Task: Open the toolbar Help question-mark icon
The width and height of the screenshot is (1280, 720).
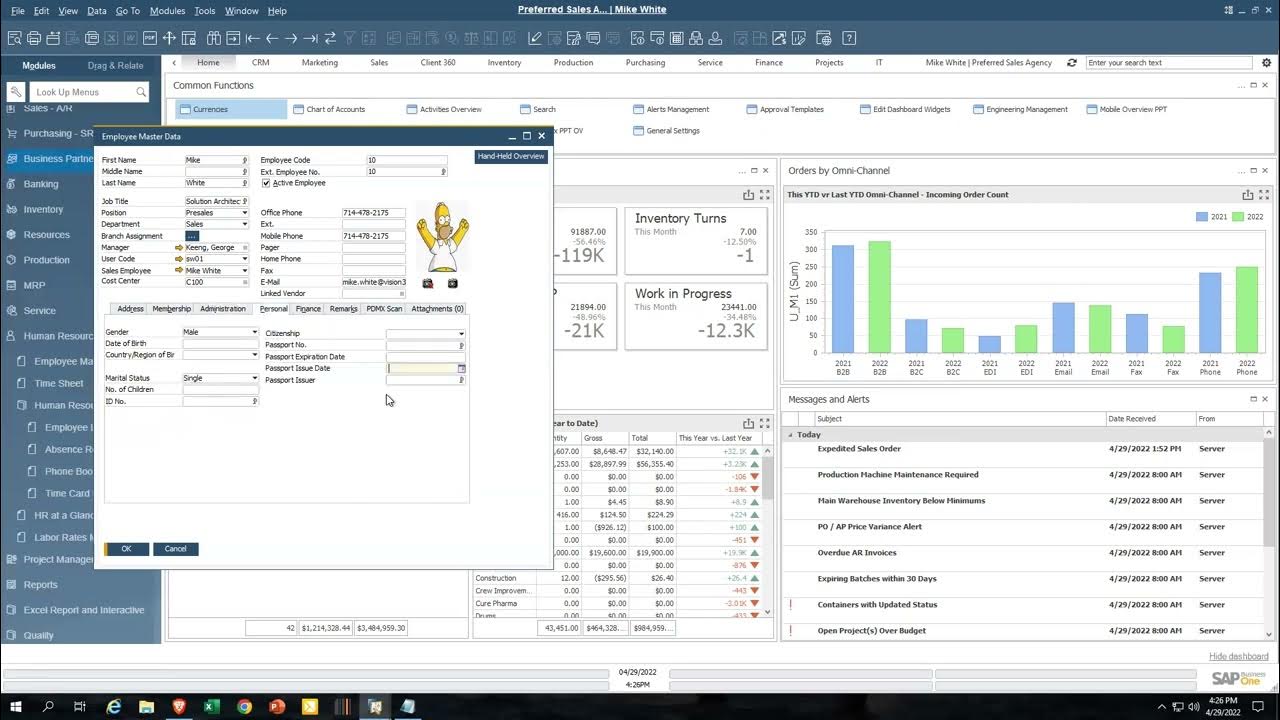Action: tap(849, 38)
